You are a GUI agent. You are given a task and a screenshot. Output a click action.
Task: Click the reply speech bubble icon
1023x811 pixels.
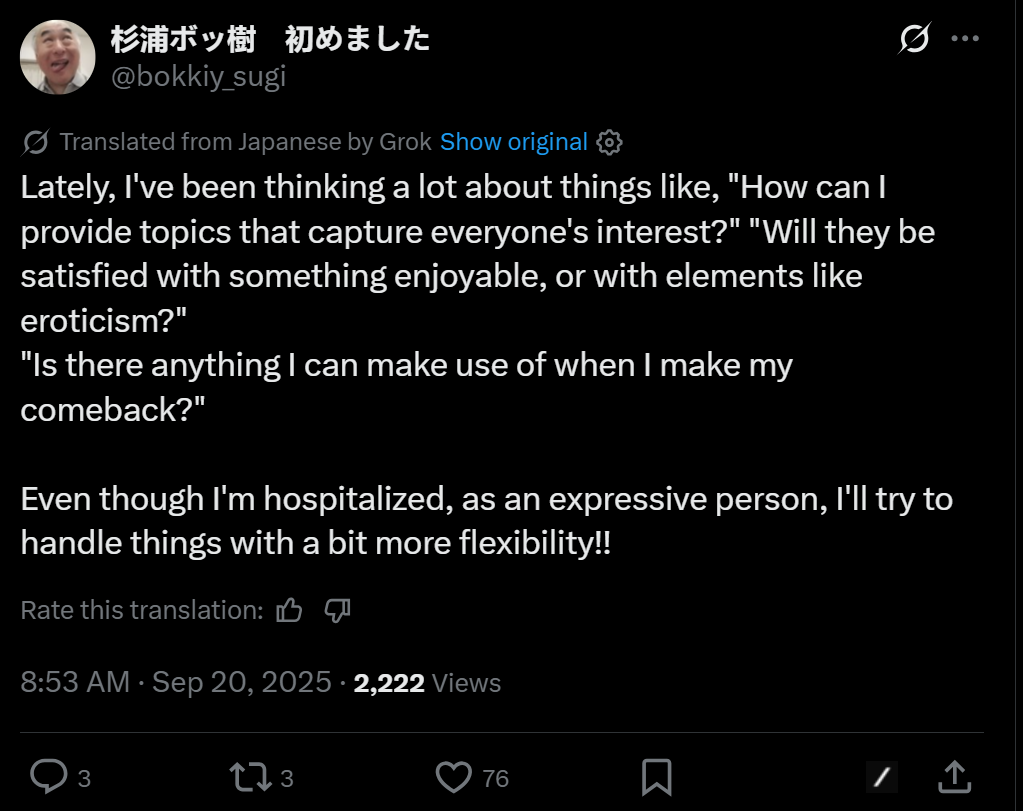click(x=49, y=777)
